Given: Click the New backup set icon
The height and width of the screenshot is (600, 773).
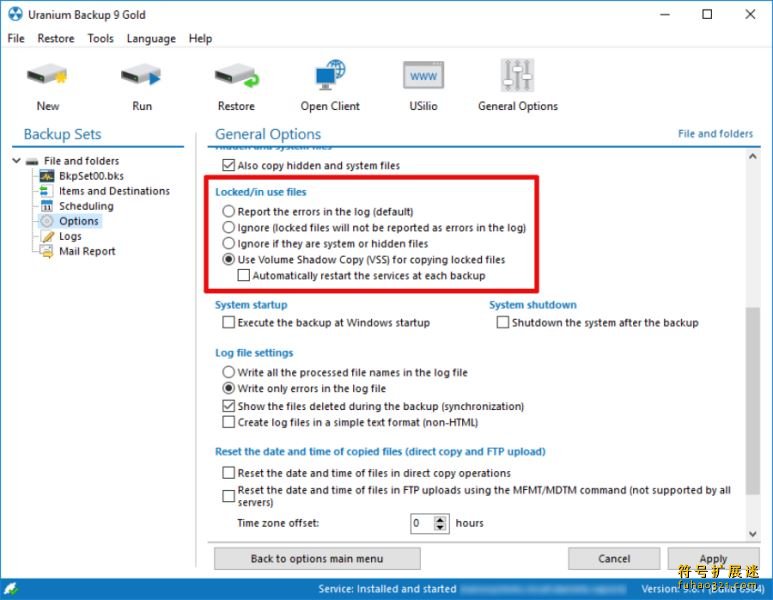Looking at the screenshot, I should (47, 76).
